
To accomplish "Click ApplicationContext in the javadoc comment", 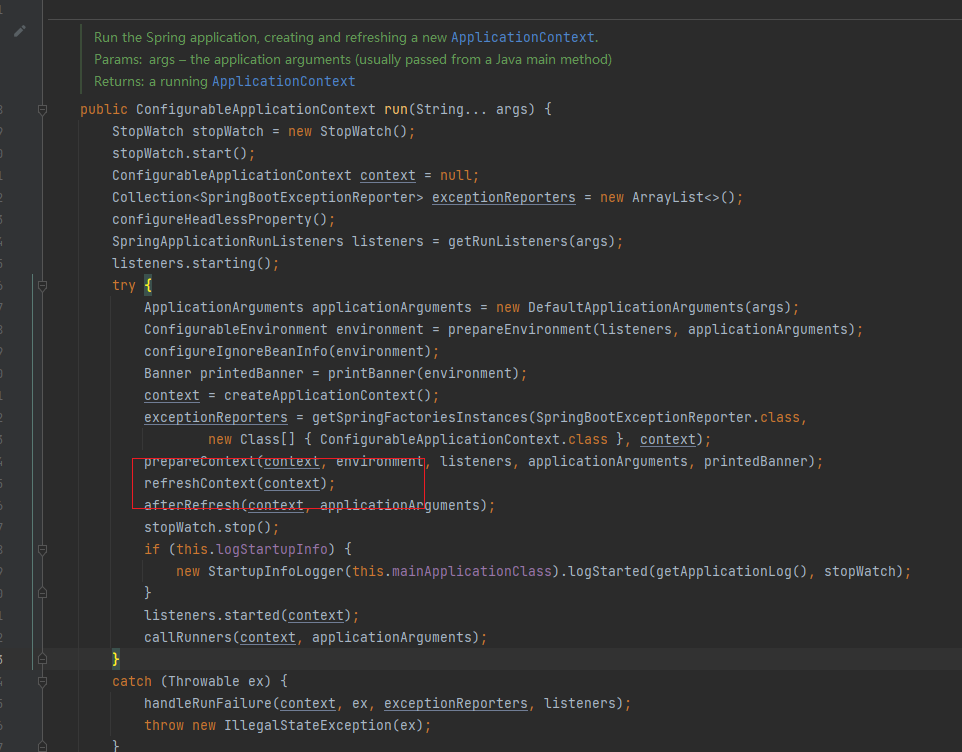I will pyautogui.click(x=523, y=37).
